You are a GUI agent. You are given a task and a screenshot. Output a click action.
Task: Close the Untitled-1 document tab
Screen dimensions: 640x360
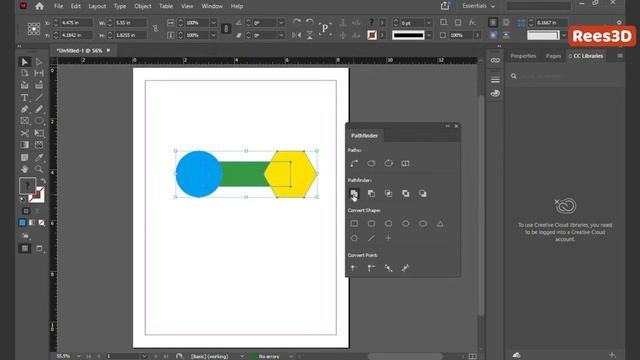[108, 50]
